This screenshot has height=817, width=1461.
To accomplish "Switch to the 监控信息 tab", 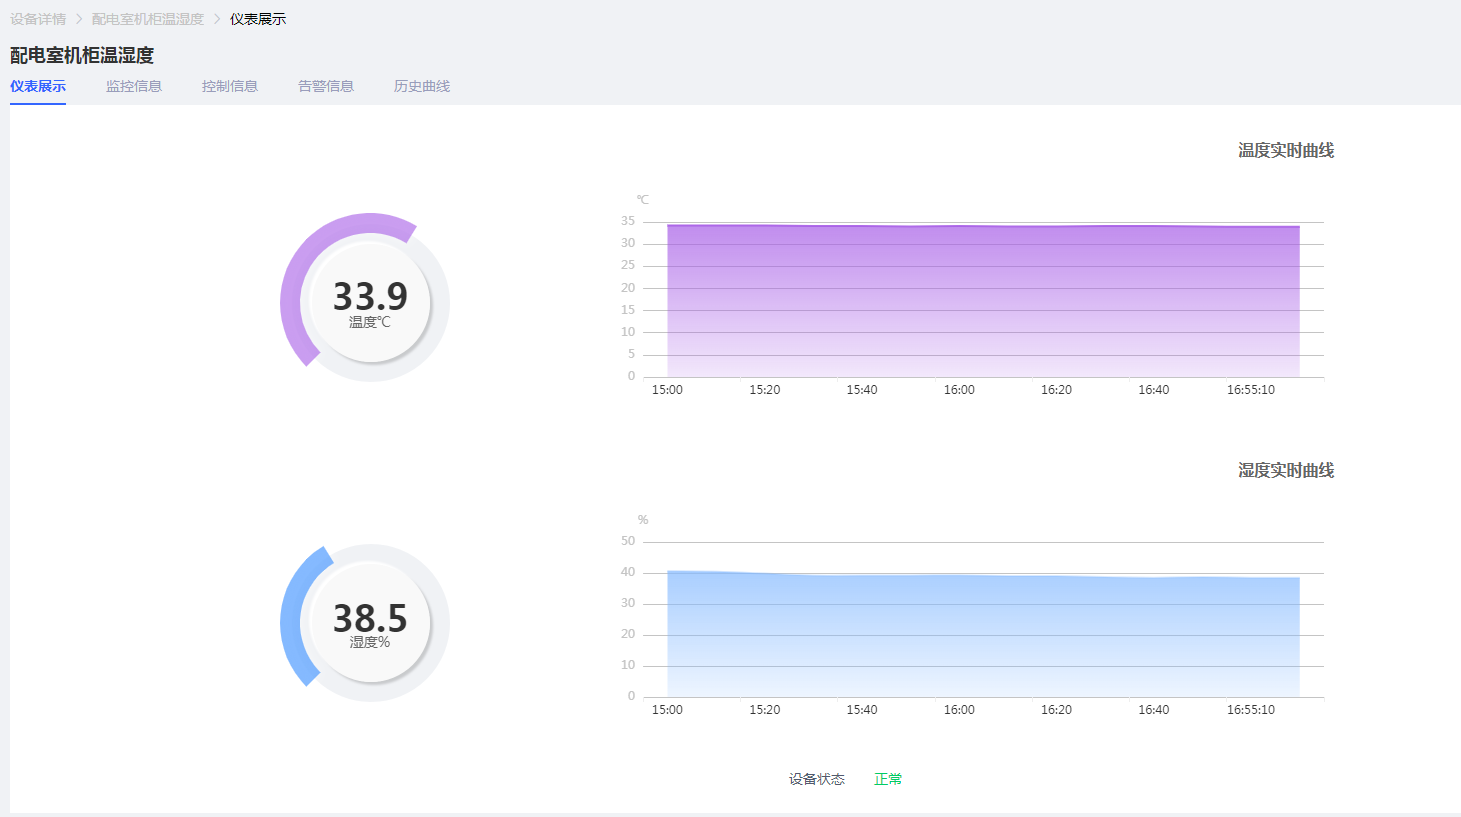I will pyautogui.click(x=134, y=86).
